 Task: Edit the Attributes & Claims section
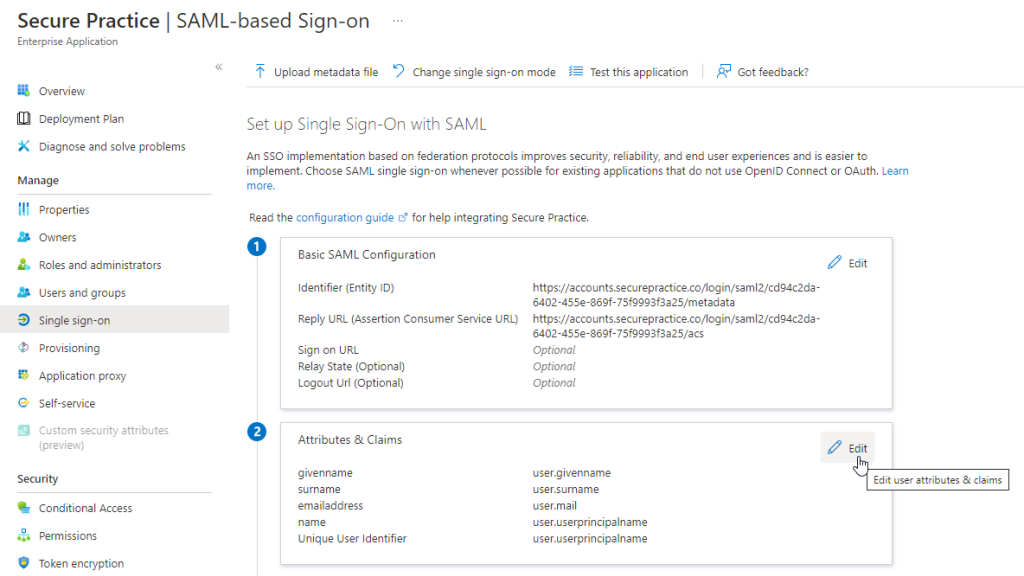pos(848,448)
